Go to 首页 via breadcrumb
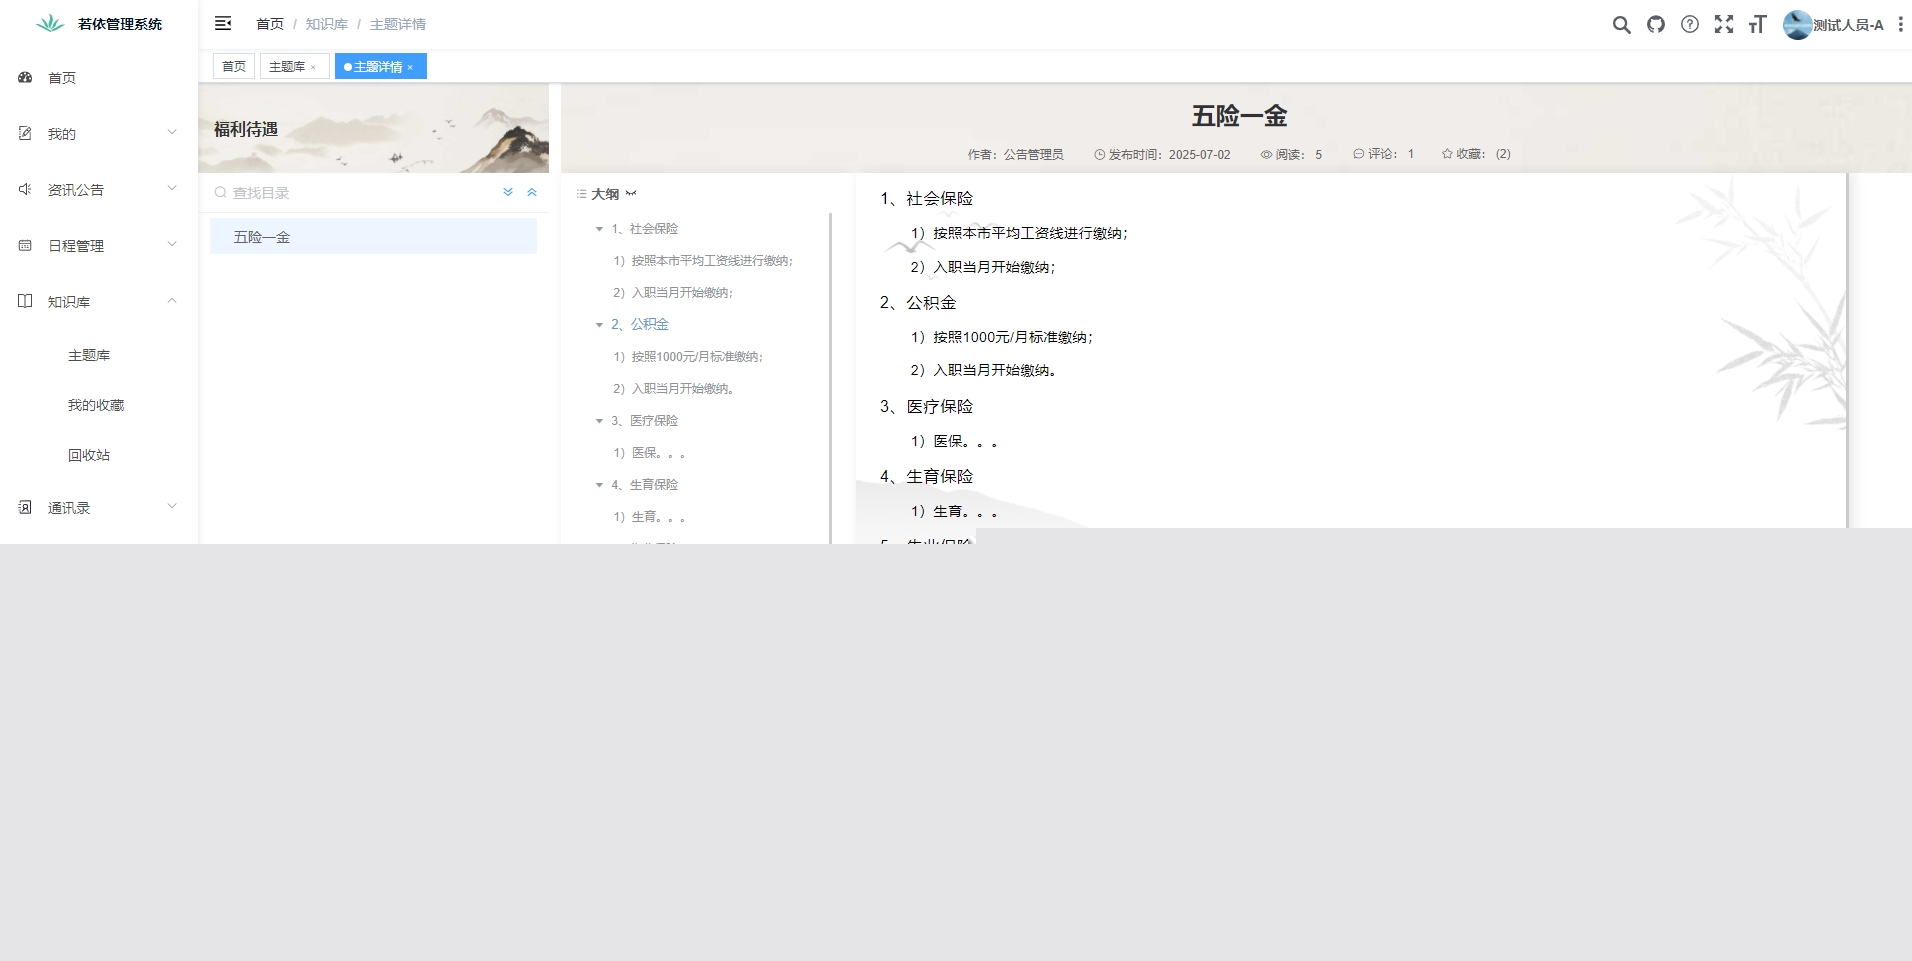 tap(270, 24)
